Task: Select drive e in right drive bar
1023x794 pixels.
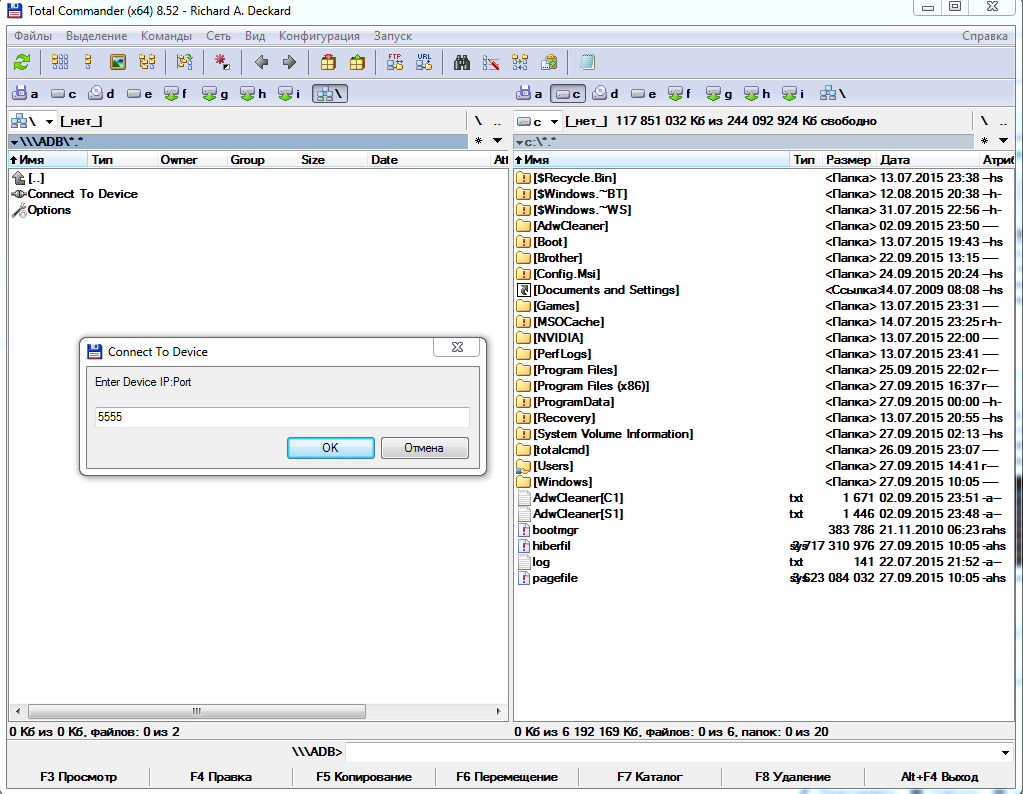Action: pos(643,94)
